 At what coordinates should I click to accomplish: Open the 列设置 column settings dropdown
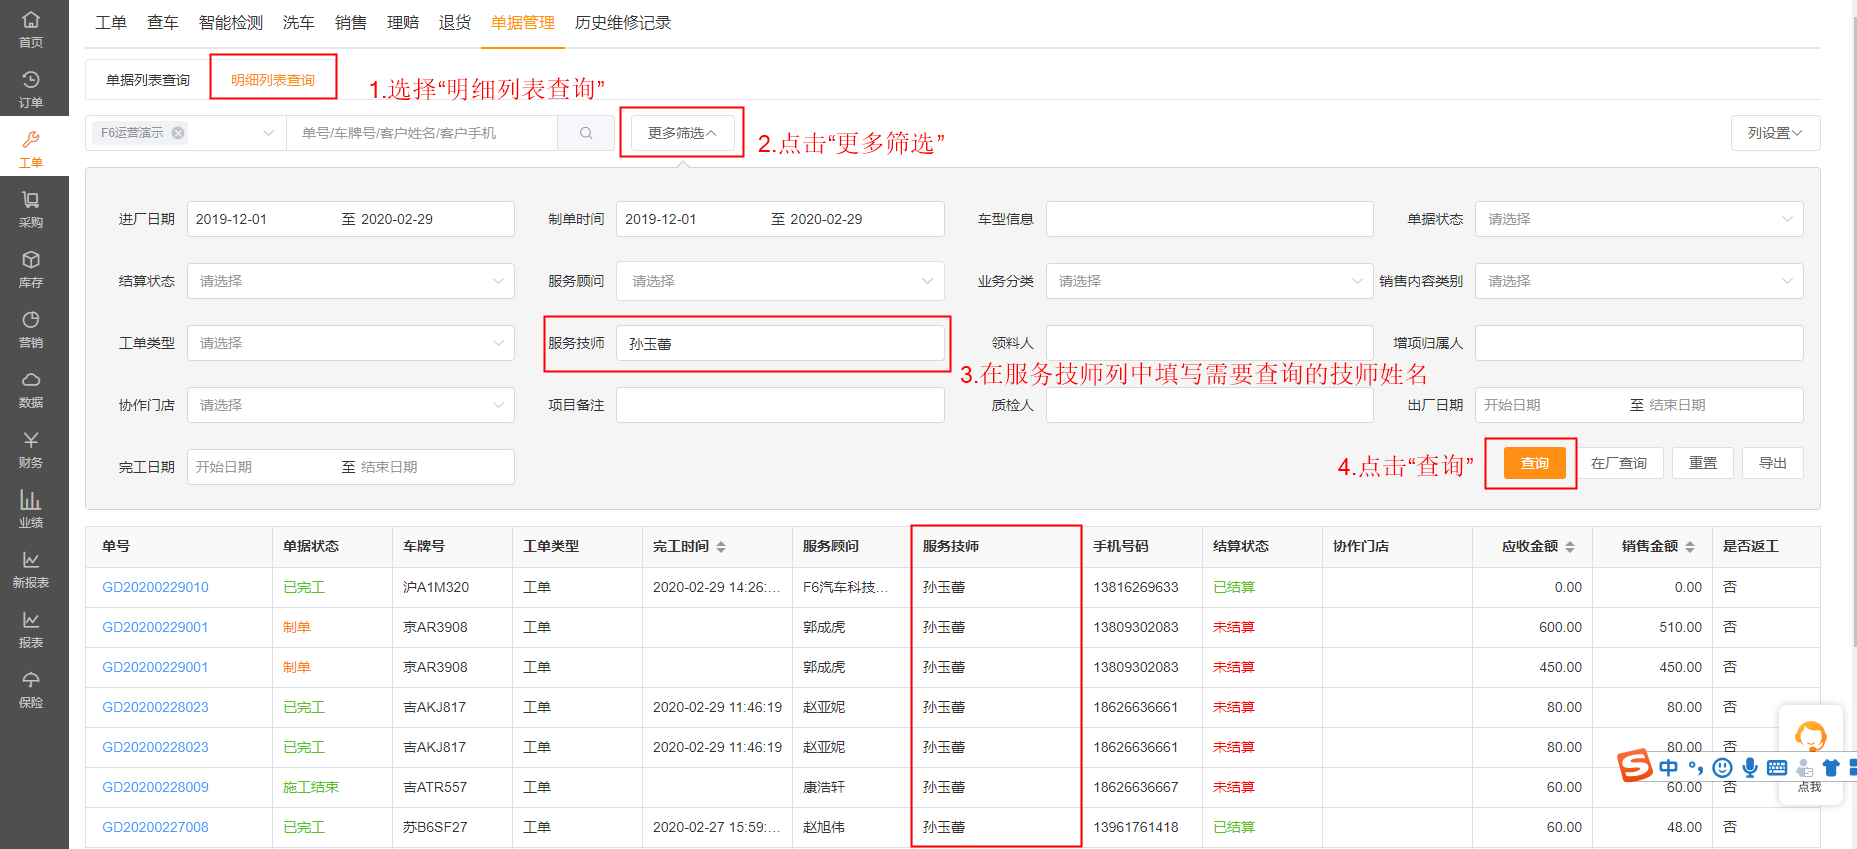1775,133
